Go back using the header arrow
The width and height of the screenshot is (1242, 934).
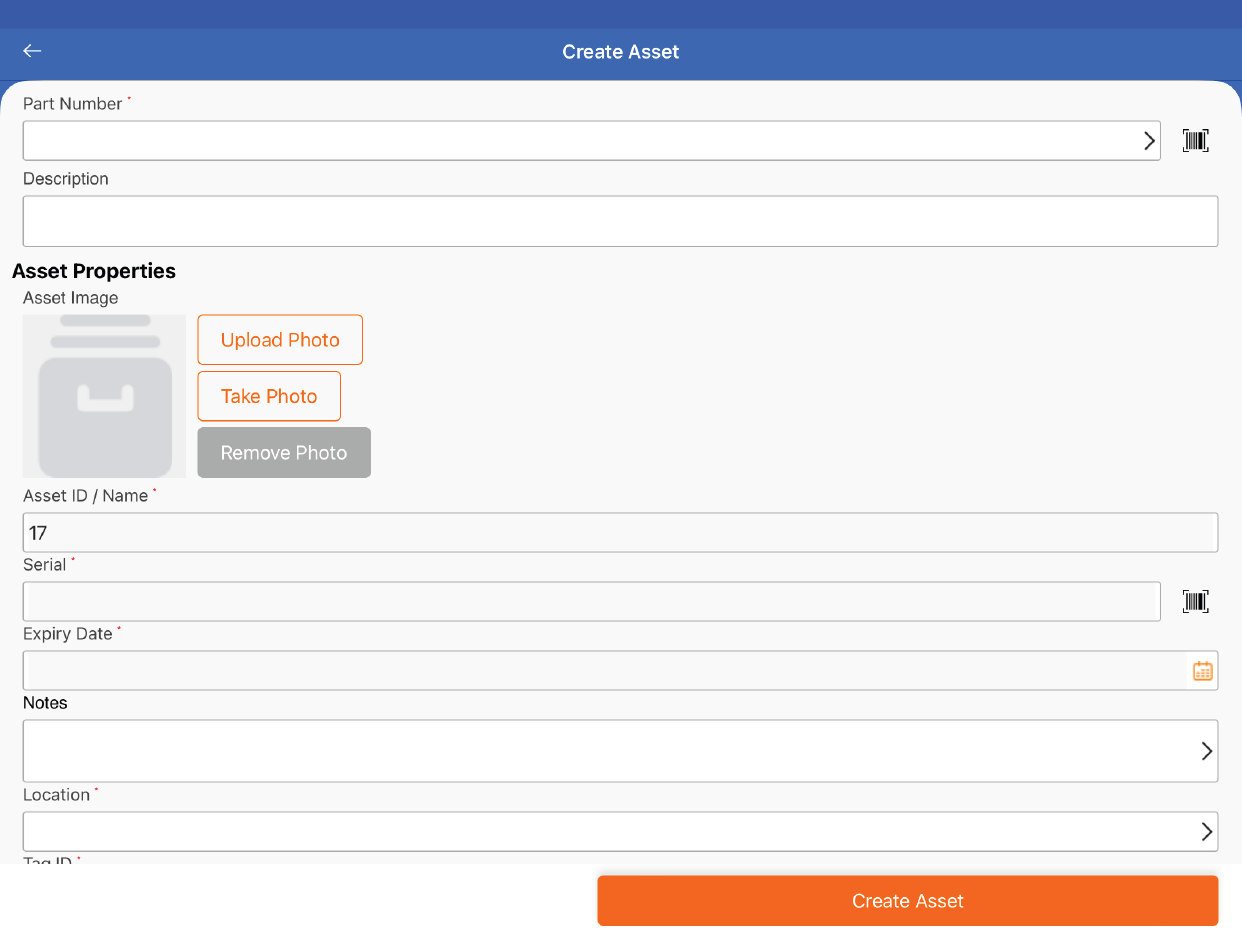tap(32, 51)
